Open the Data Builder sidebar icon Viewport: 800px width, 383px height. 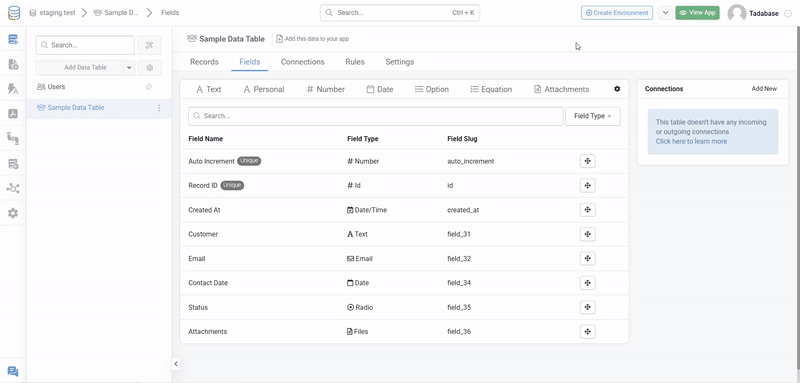[x=13, y=39]
